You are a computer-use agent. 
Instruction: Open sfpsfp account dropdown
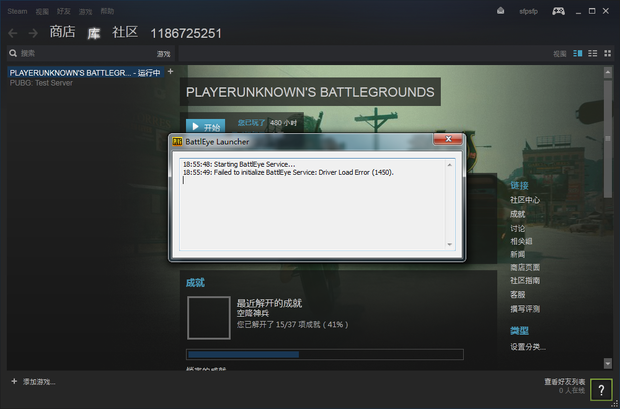tap(529, 11)
